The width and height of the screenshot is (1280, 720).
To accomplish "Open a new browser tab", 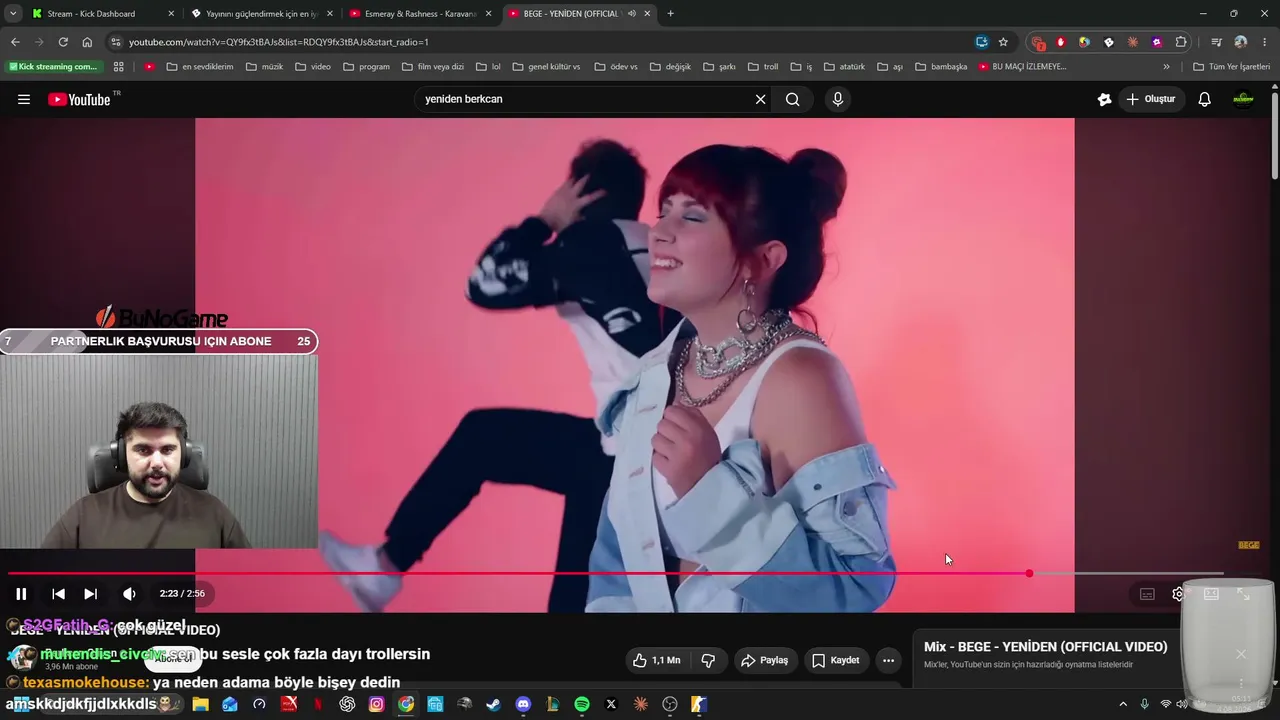I will pos(670,14).
